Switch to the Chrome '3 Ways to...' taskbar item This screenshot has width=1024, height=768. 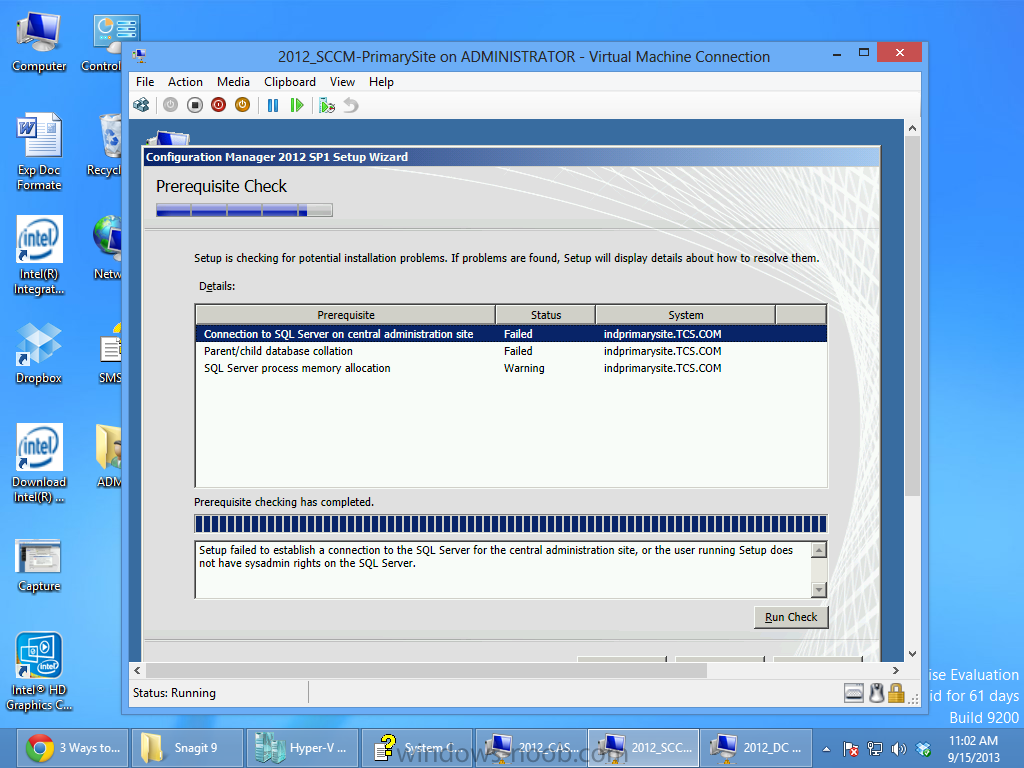73,748
